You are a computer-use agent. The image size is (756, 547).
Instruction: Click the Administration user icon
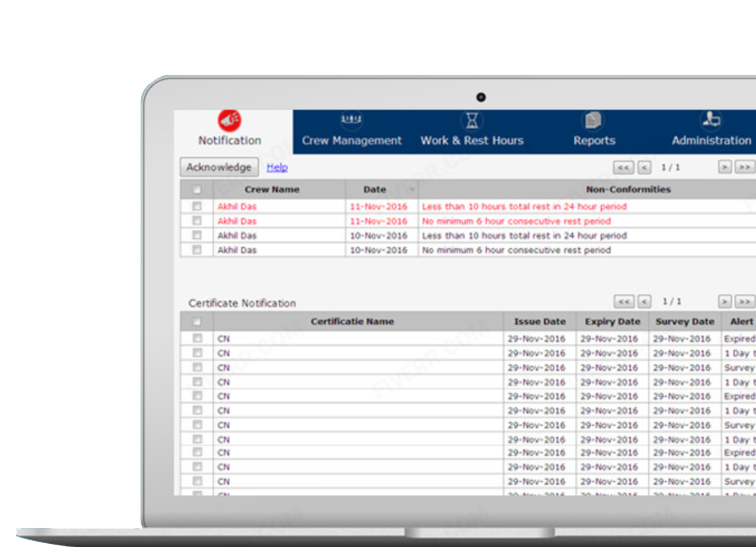point(711,120)
